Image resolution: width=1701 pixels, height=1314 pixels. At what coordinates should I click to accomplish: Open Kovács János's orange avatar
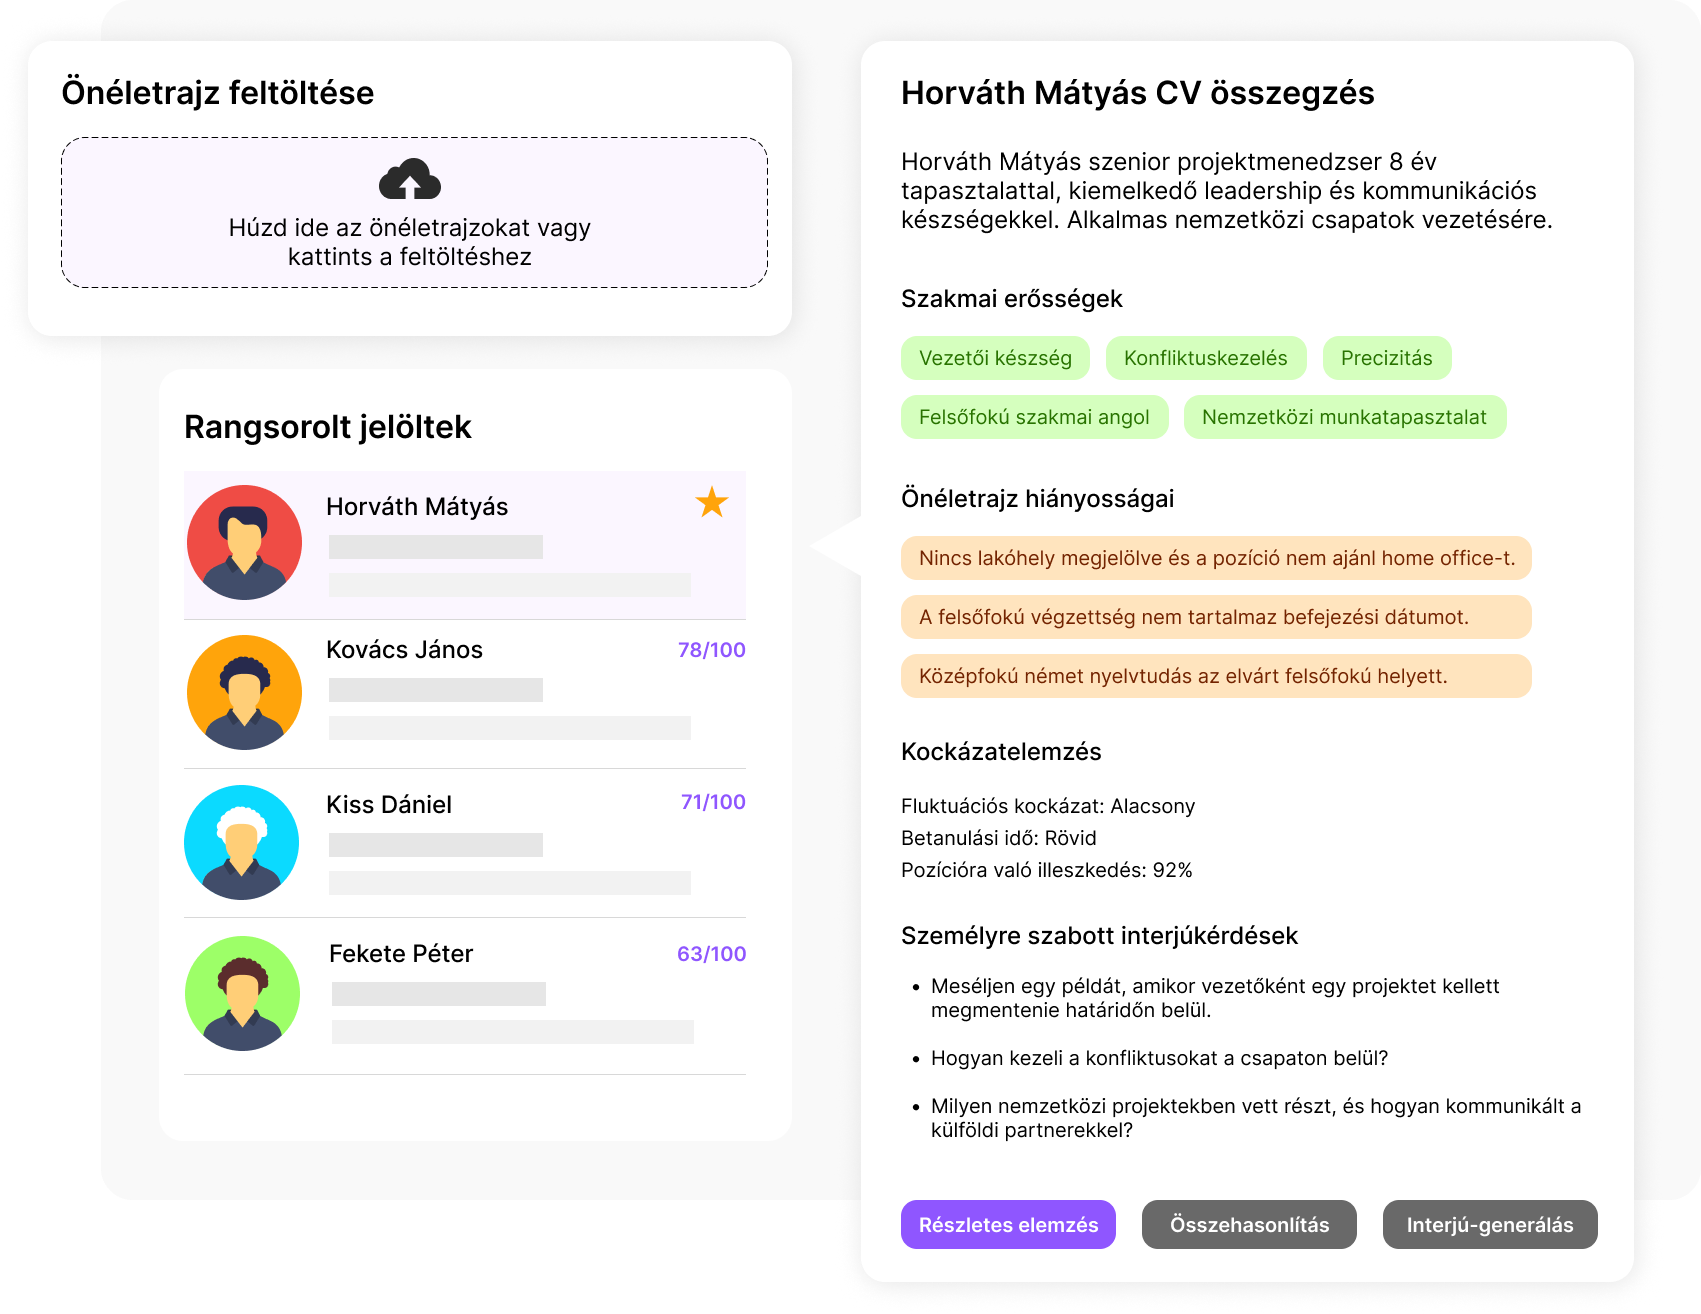click(x=244, y=692)
